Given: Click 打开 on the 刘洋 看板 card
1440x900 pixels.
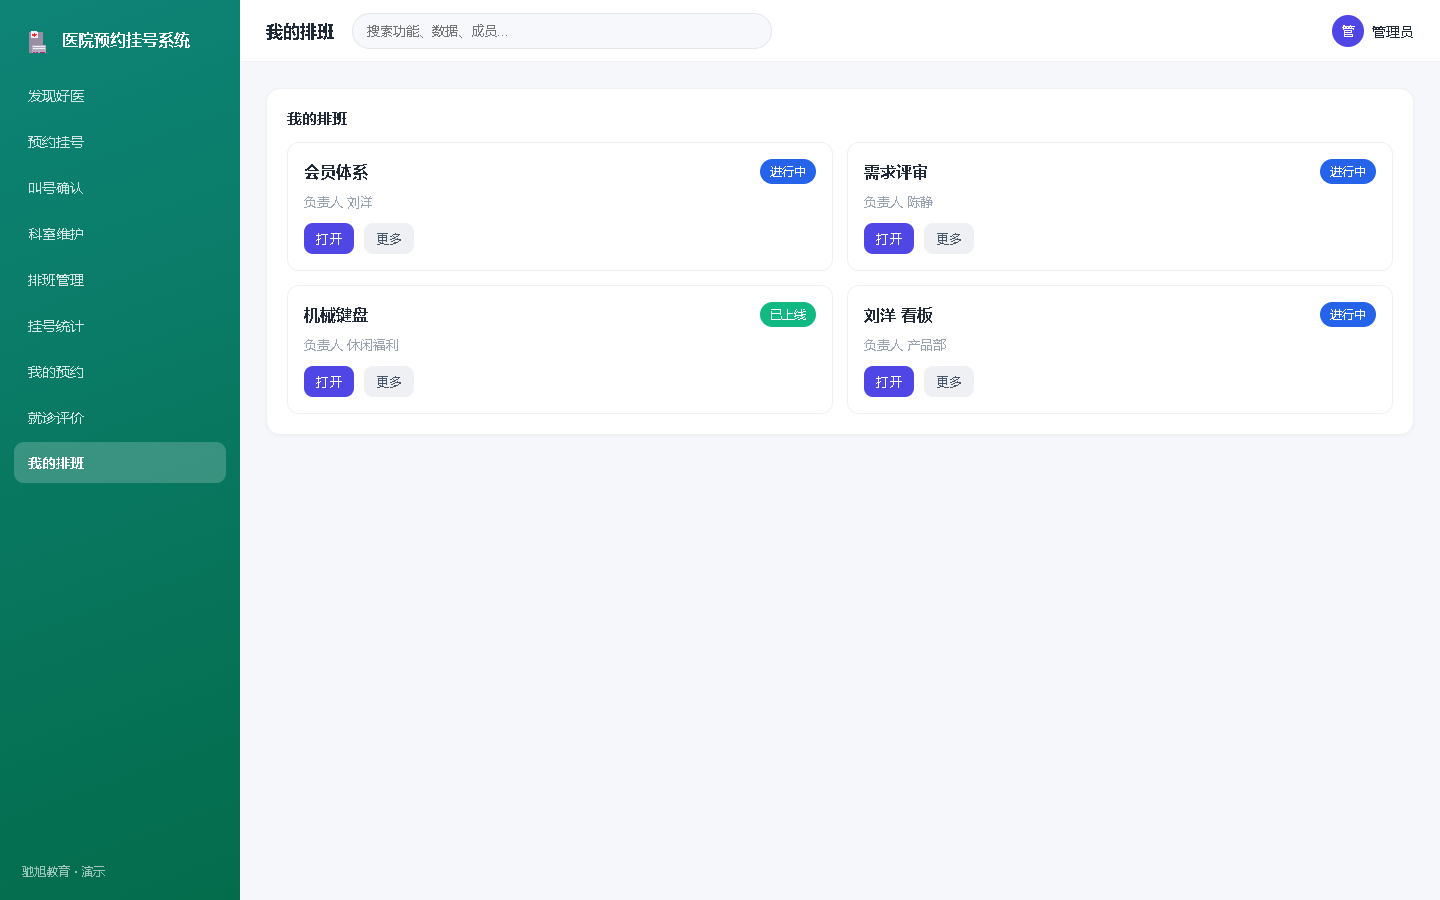Looking at the screenshot, I should point(889,382).
